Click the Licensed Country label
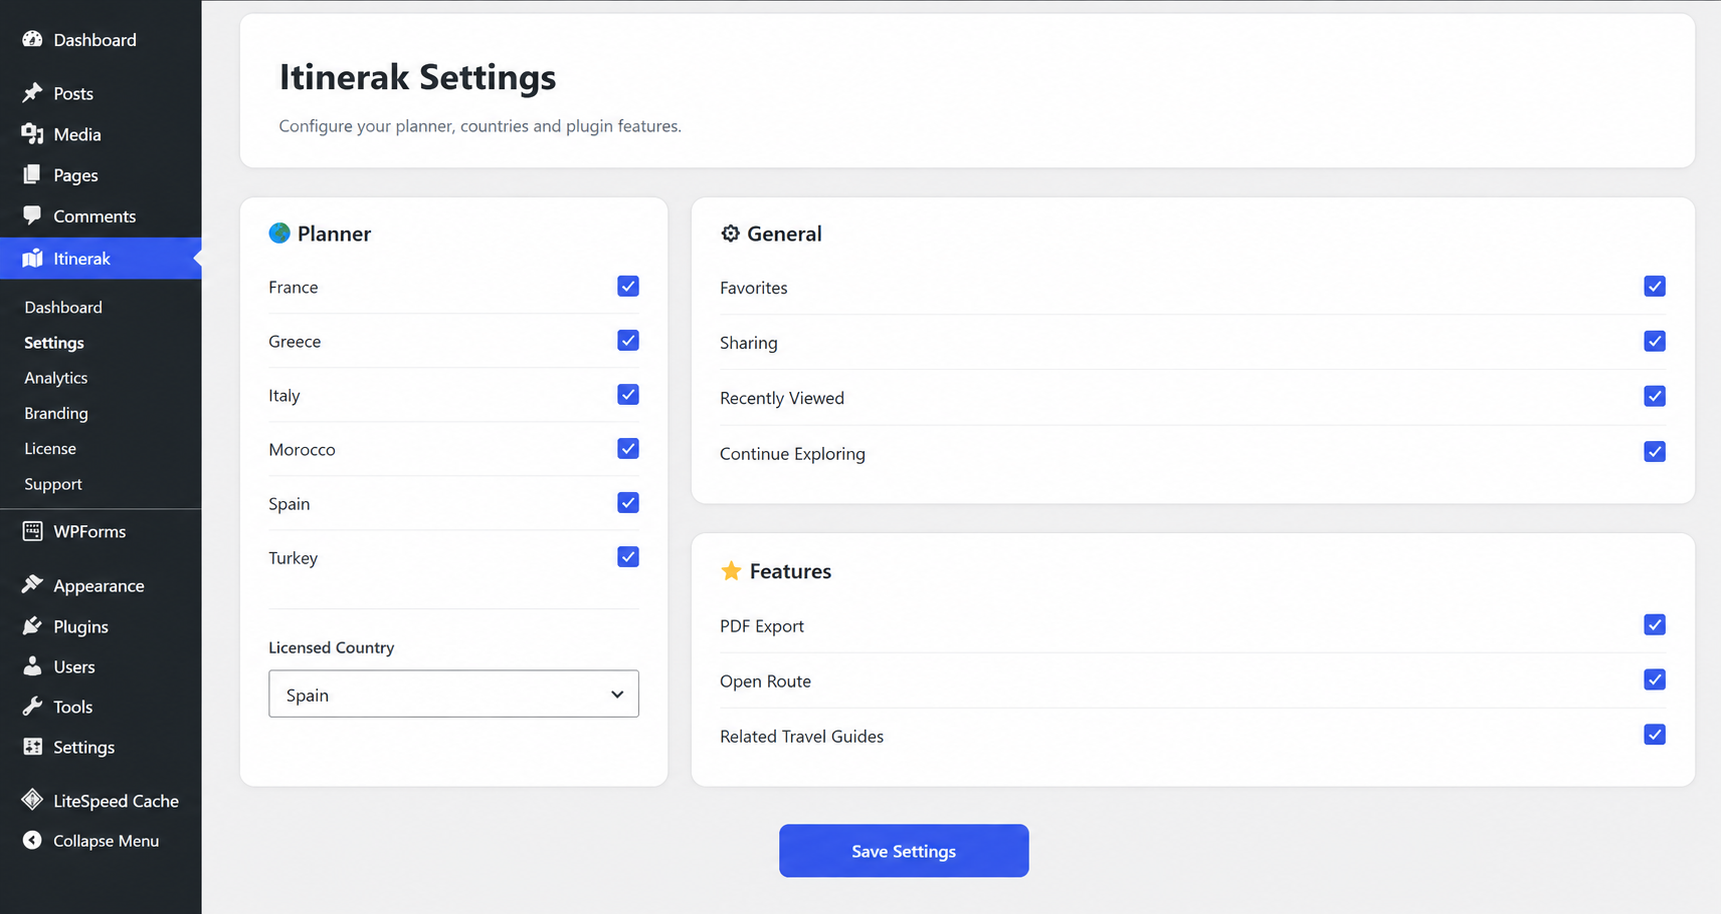 (331, 647)
